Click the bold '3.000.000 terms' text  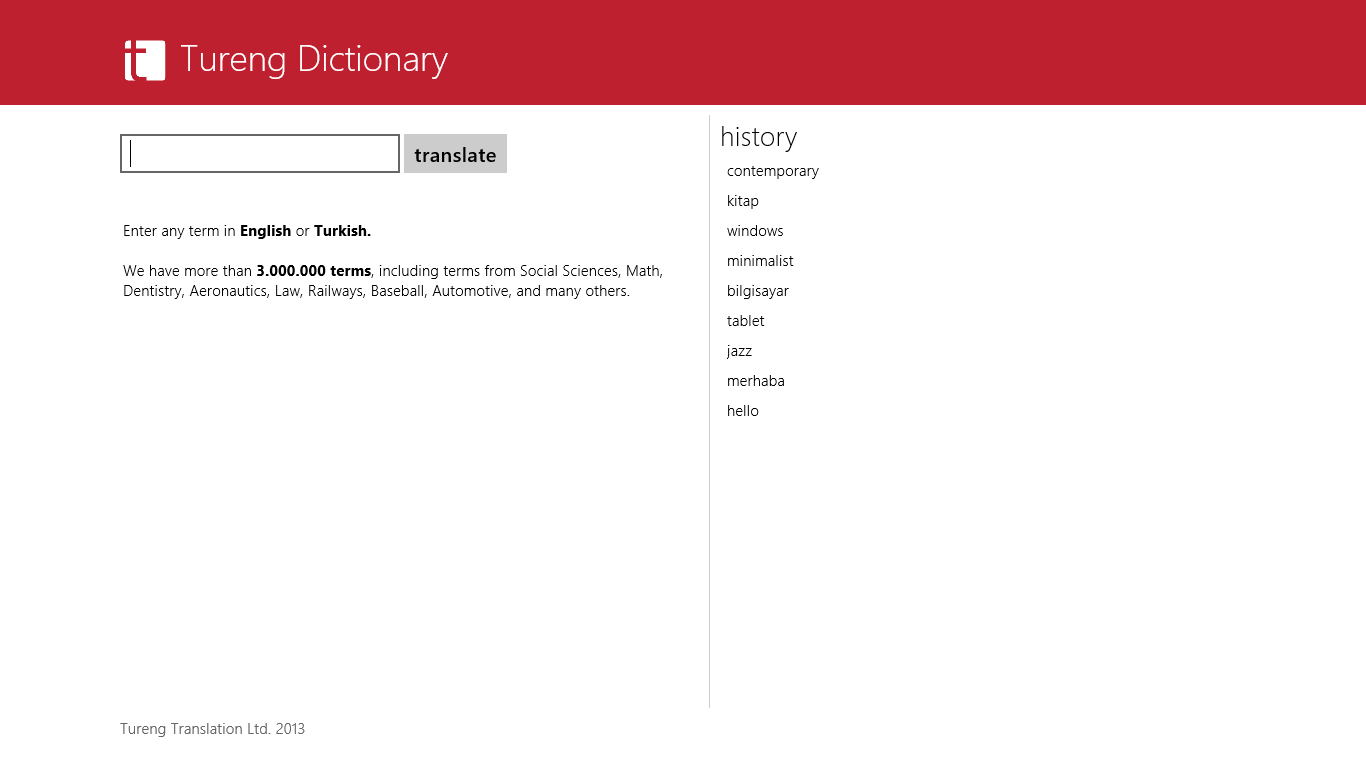[313, 271]
